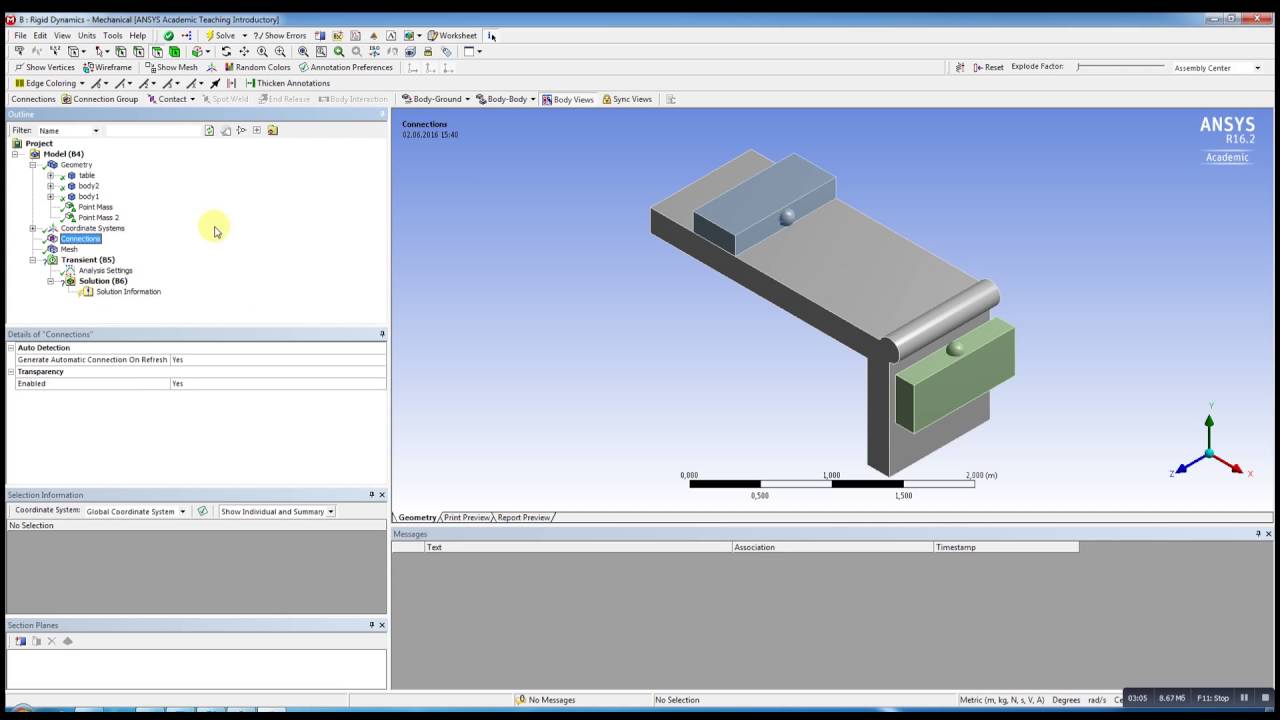Open the Body-Body joint dropdown
Viewport: 1280px width, 720px height.
(506, 99)
